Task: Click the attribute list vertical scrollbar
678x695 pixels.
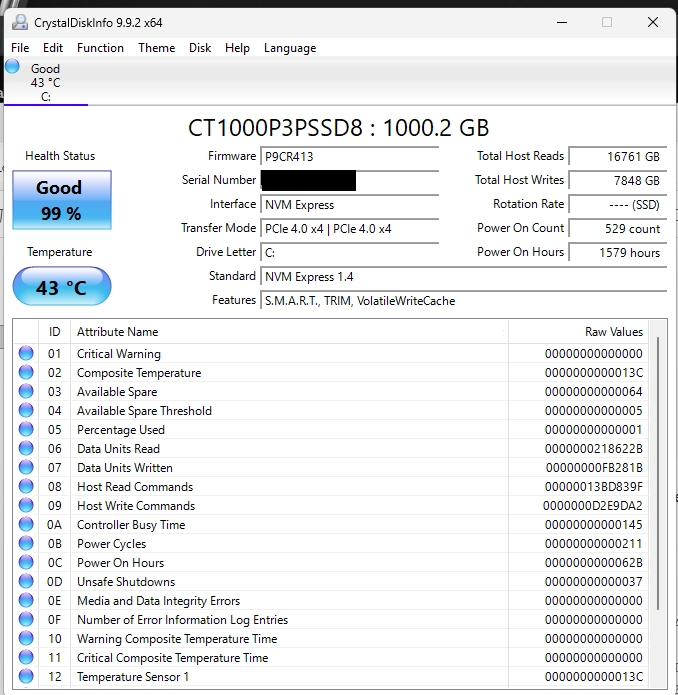Action: click(x=658, y=472)
